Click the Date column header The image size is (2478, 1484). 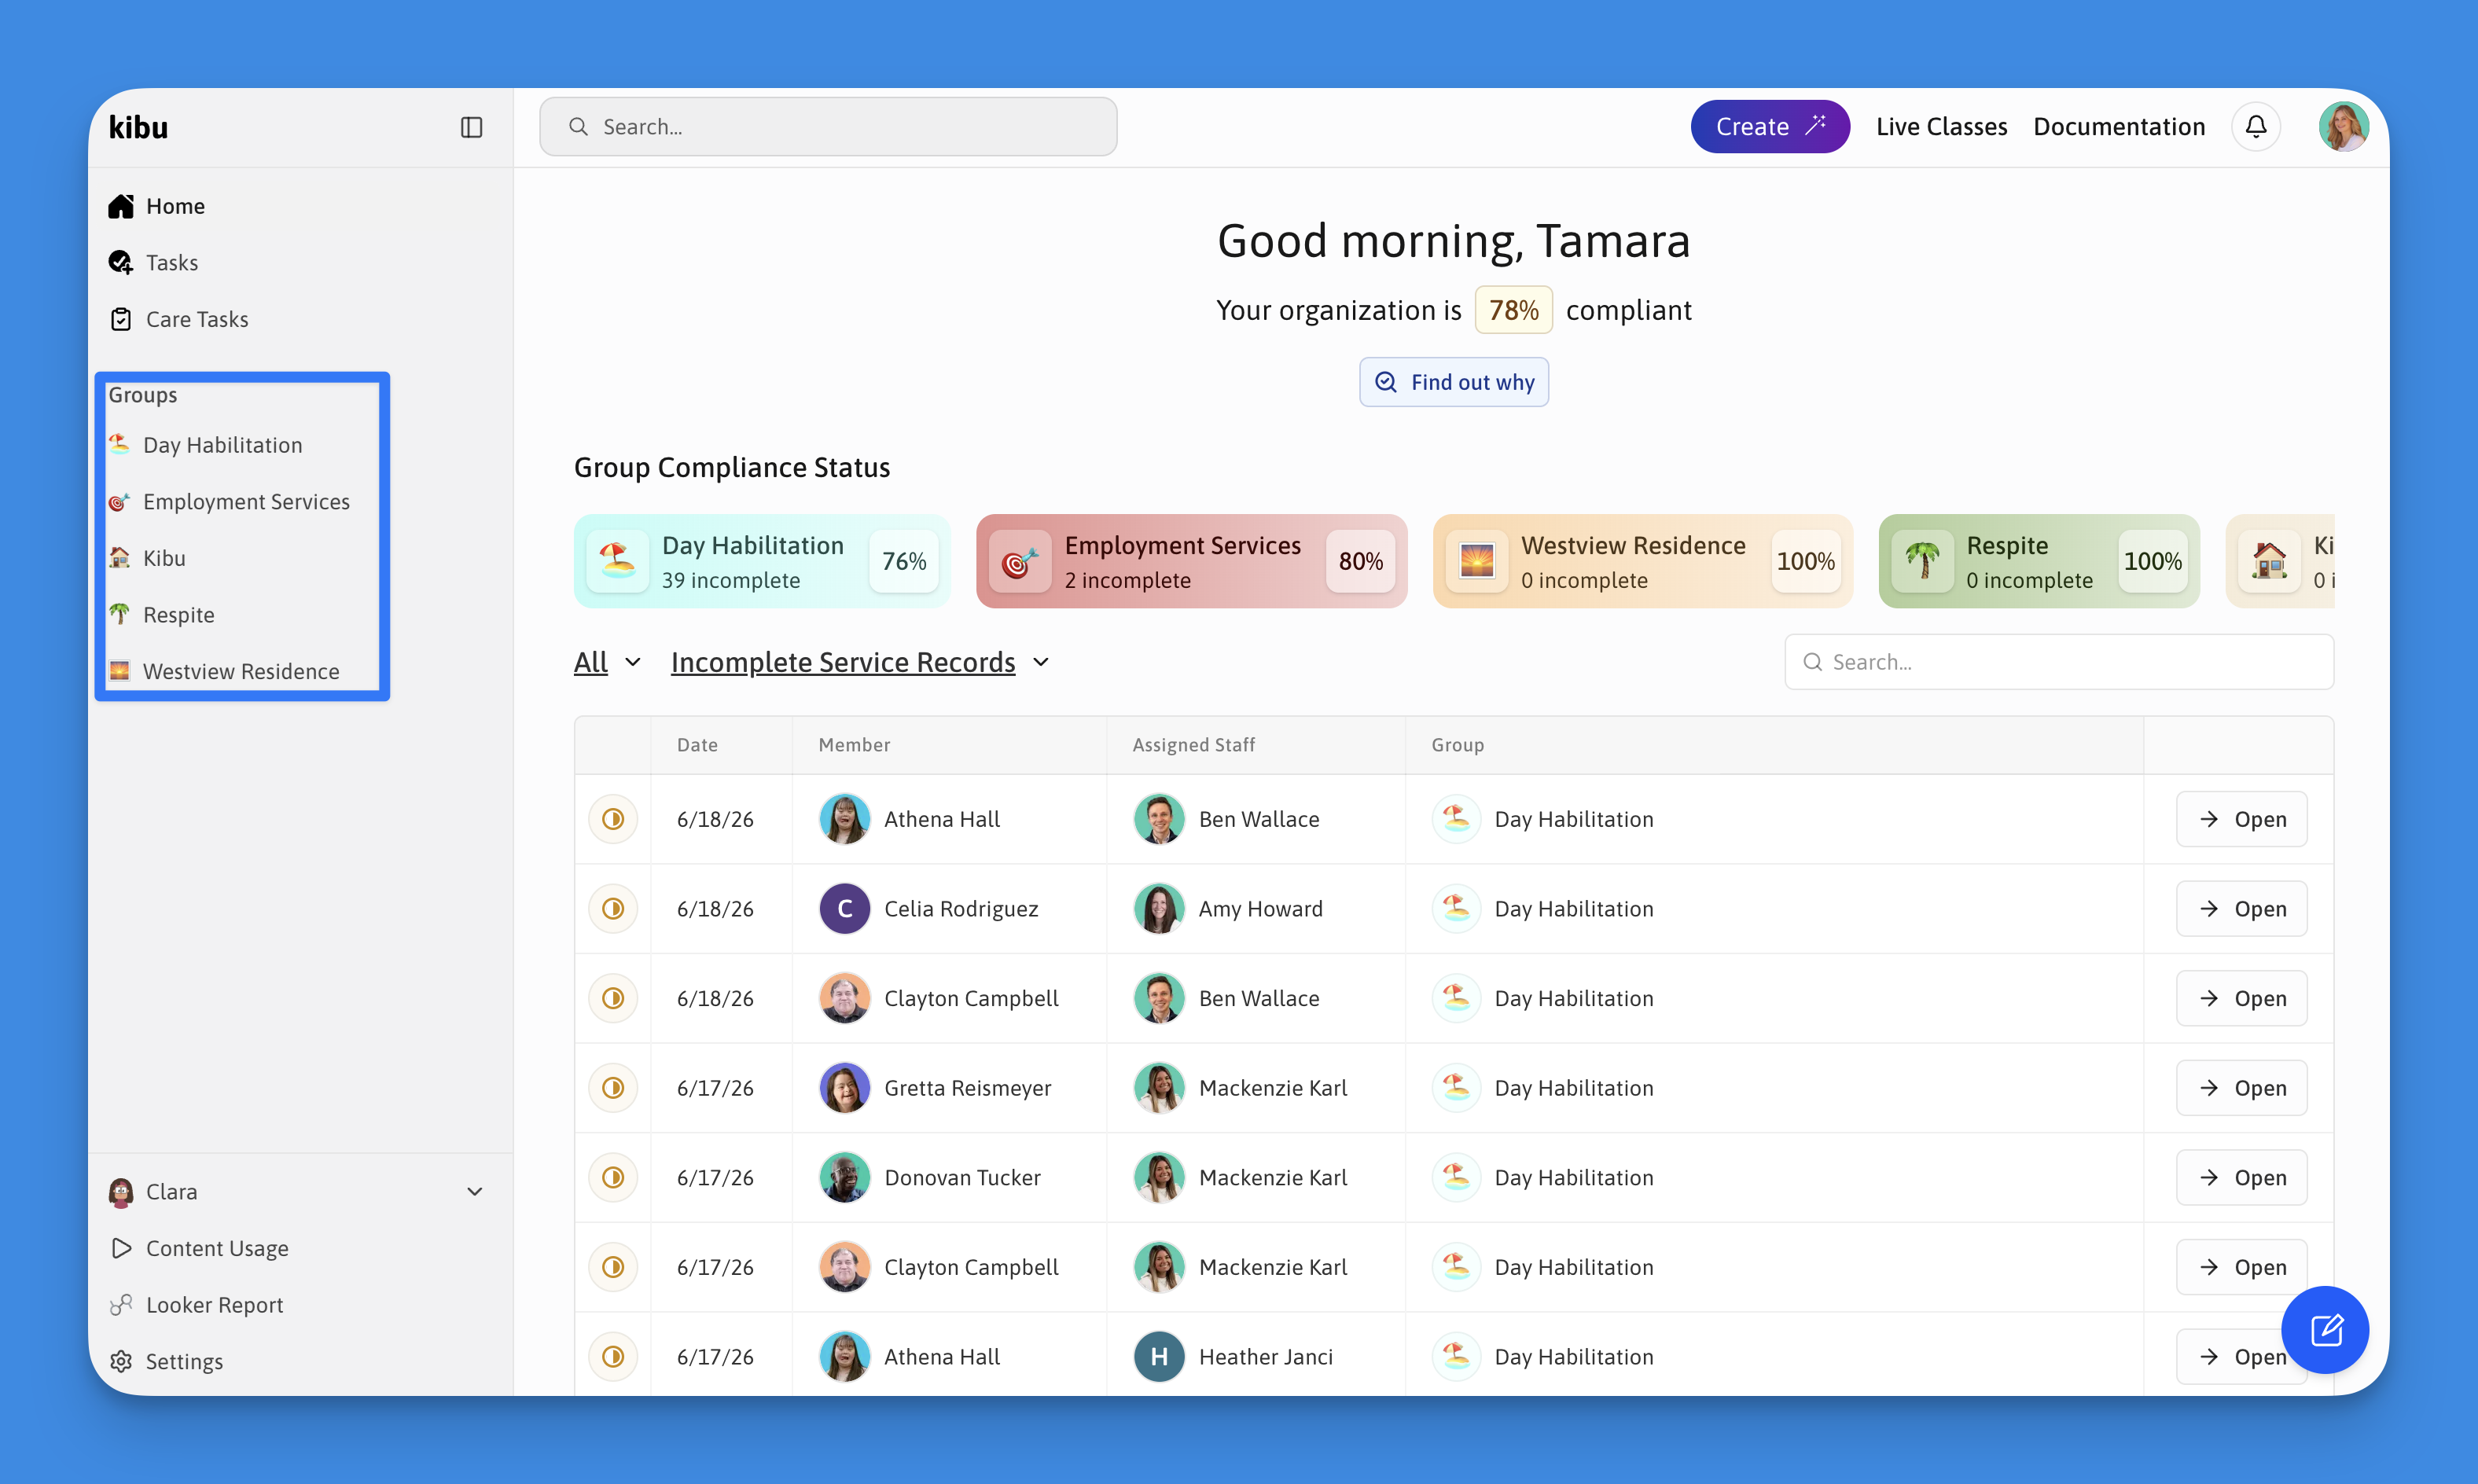pyautogui.click(x=697, y=745)
